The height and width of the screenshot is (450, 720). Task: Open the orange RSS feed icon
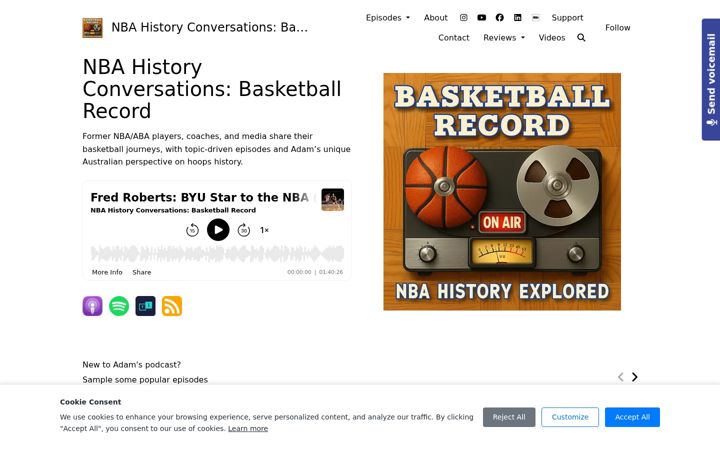172,306
